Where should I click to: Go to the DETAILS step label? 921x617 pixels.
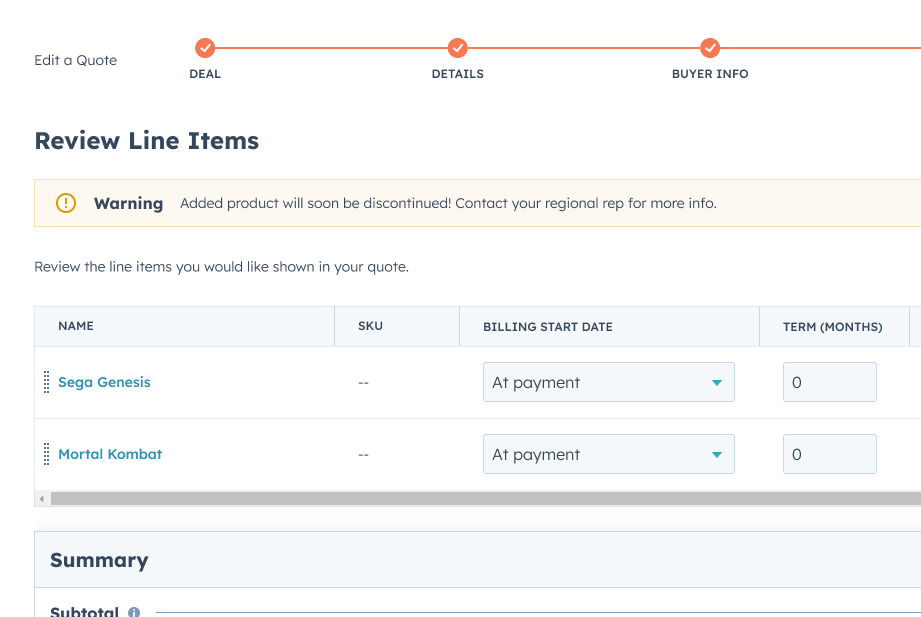pos(457,74)
